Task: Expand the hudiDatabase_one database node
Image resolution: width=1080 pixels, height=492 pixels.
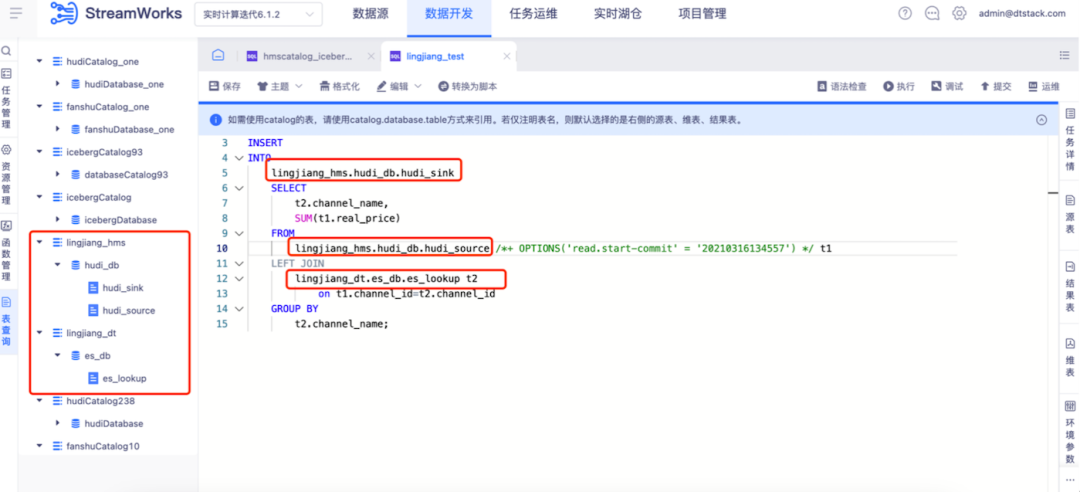Action: tap(57, 84)
